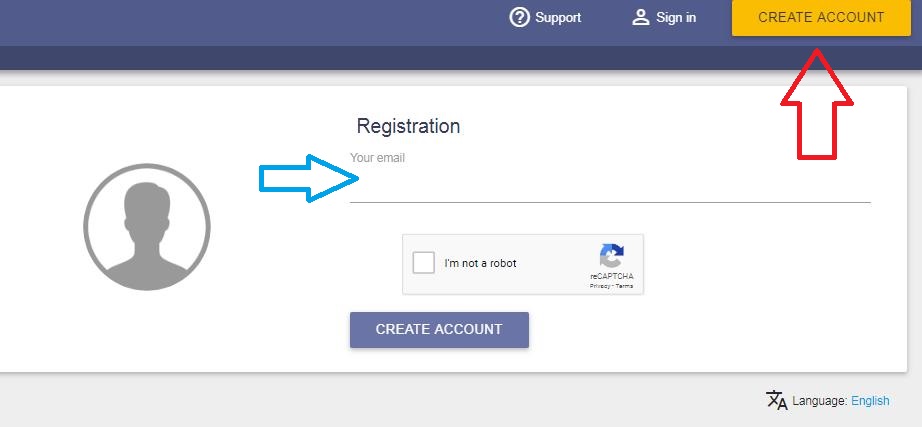Click the "Language:" label text
The height and width of the screenshot is (427, 922).
tap(819, 401)
